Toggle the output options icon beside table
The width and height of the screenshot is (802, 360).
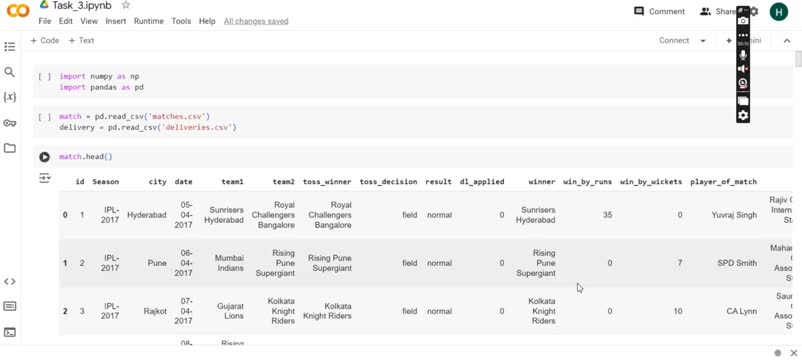coord(44,178)
